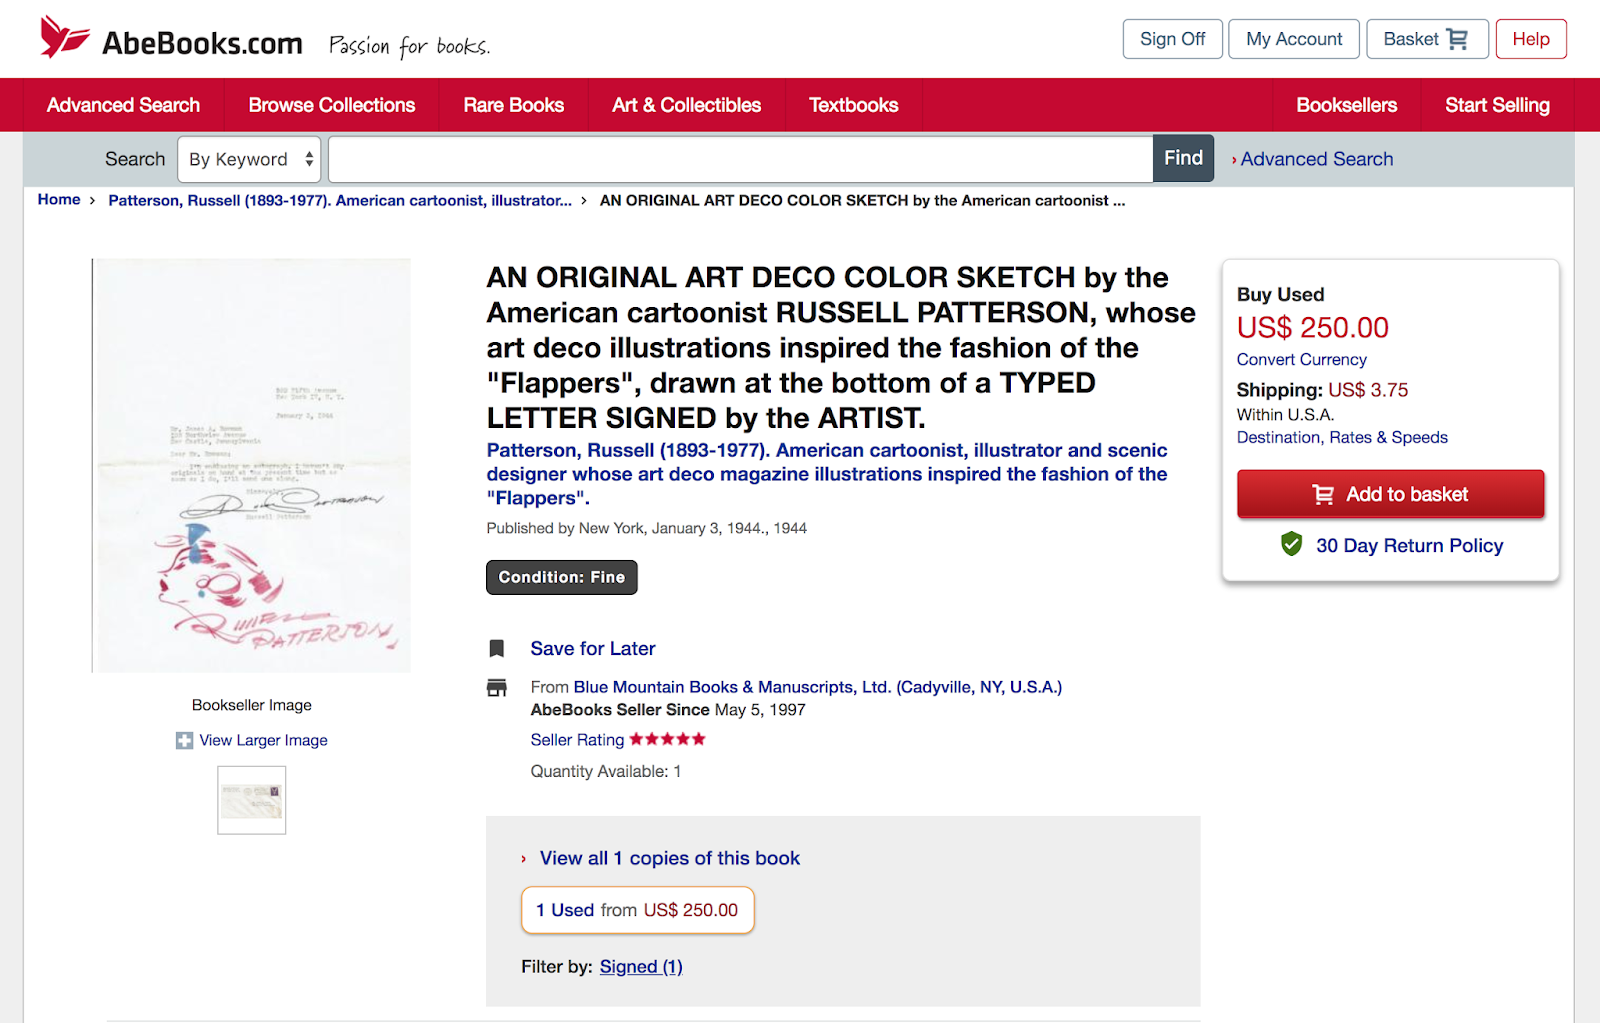Go to the Textbooks section
The image size is (1600, 1023).
853,105
